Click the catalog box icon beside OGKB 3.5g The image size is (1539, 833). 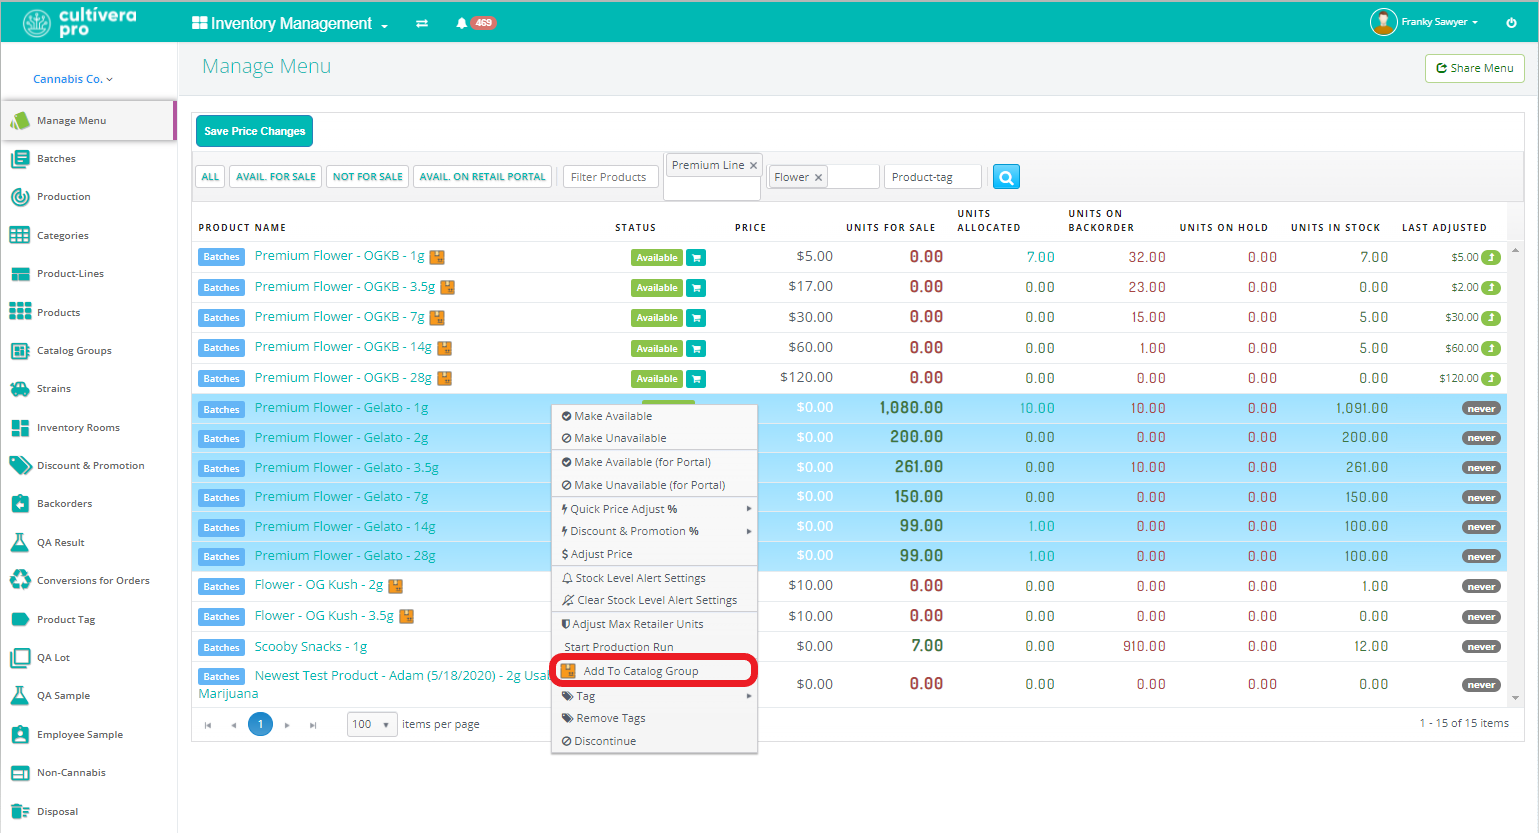pyautogui.click(x=448, y=287)
